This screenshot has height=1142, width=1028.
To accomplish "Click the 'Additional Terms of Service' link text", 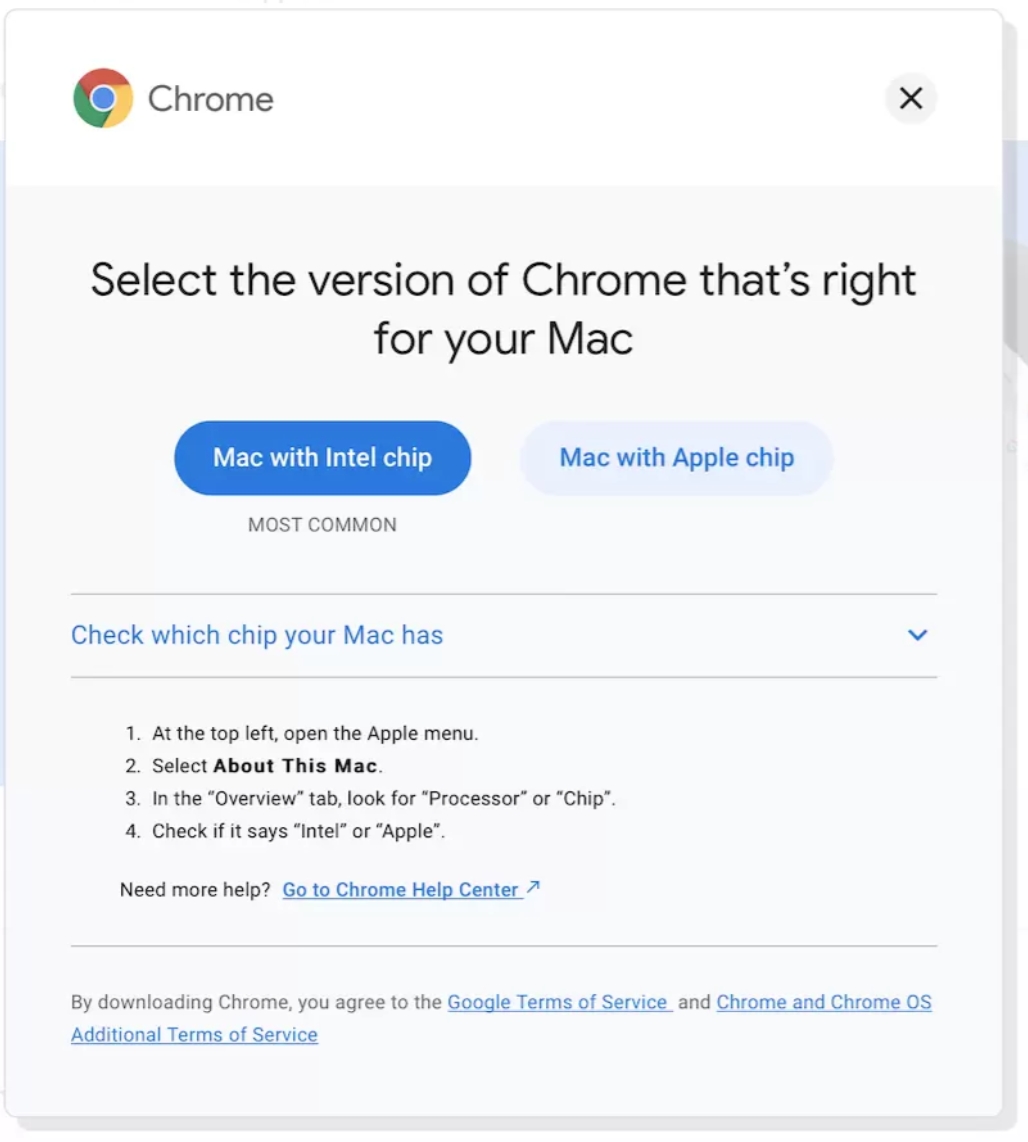I will point(194,1035).
